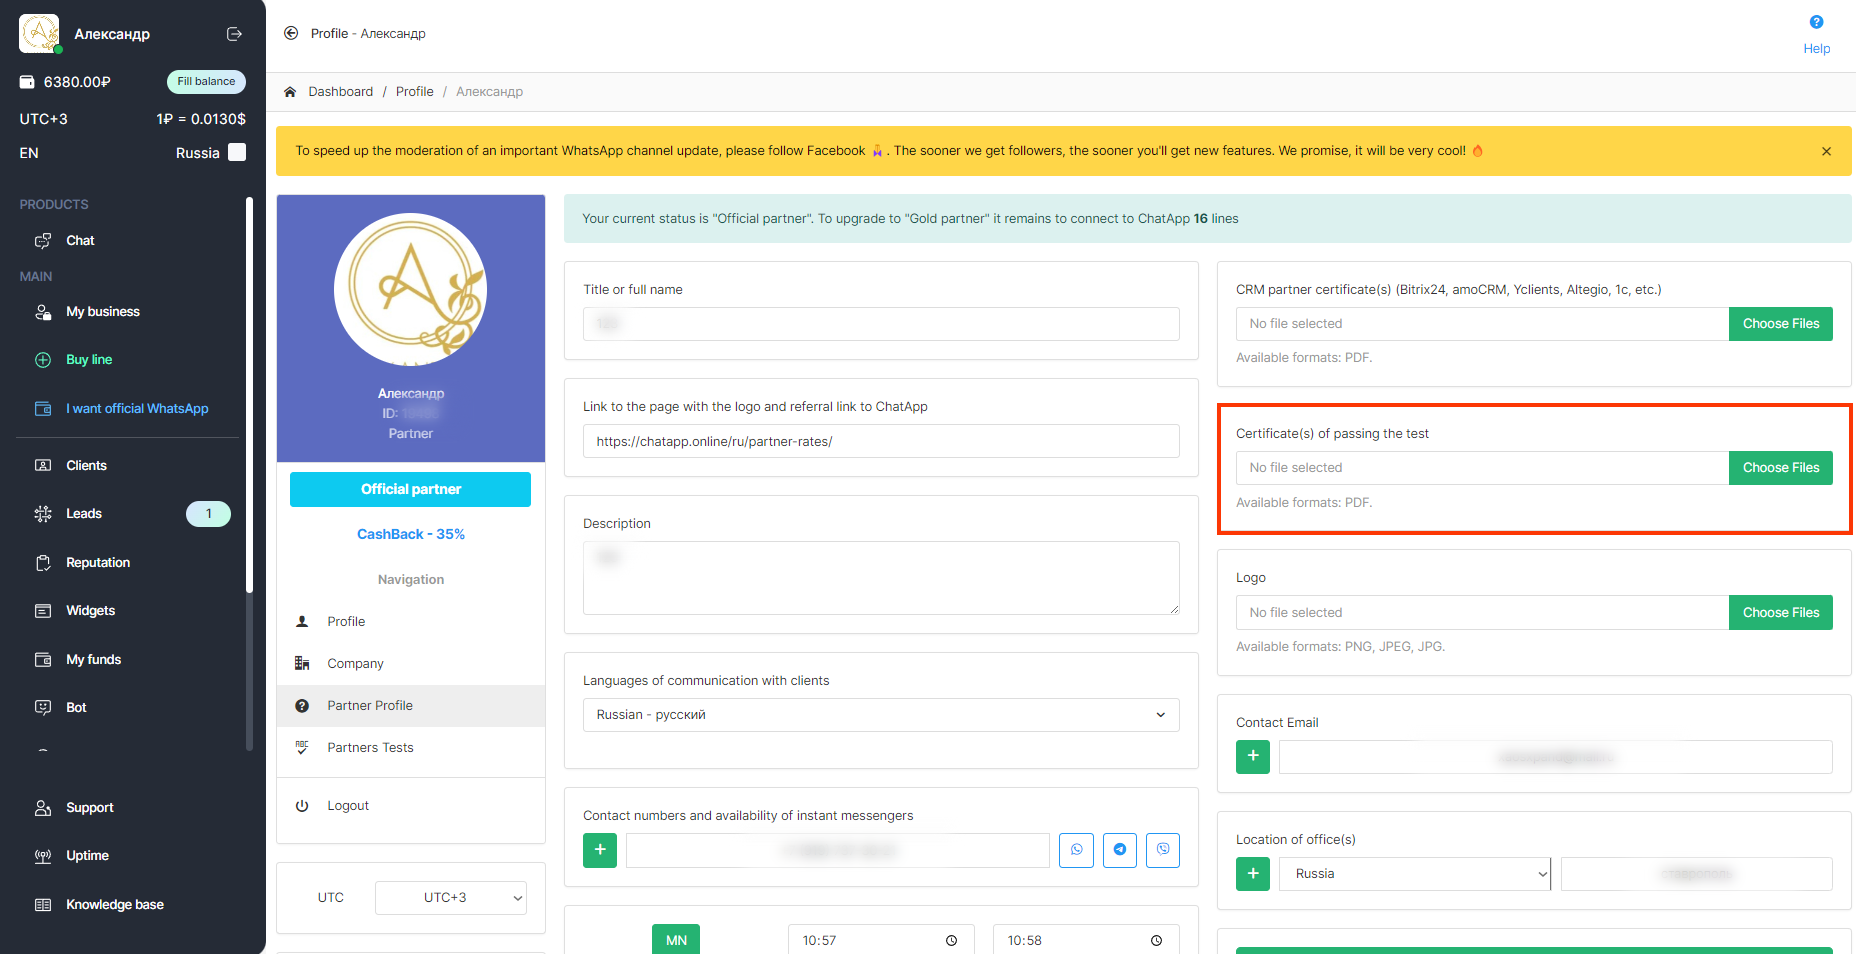The width and height of the screenshot is (1856, 954).
Task: Toggle the MN day button
Action: (x=676, y=940)
